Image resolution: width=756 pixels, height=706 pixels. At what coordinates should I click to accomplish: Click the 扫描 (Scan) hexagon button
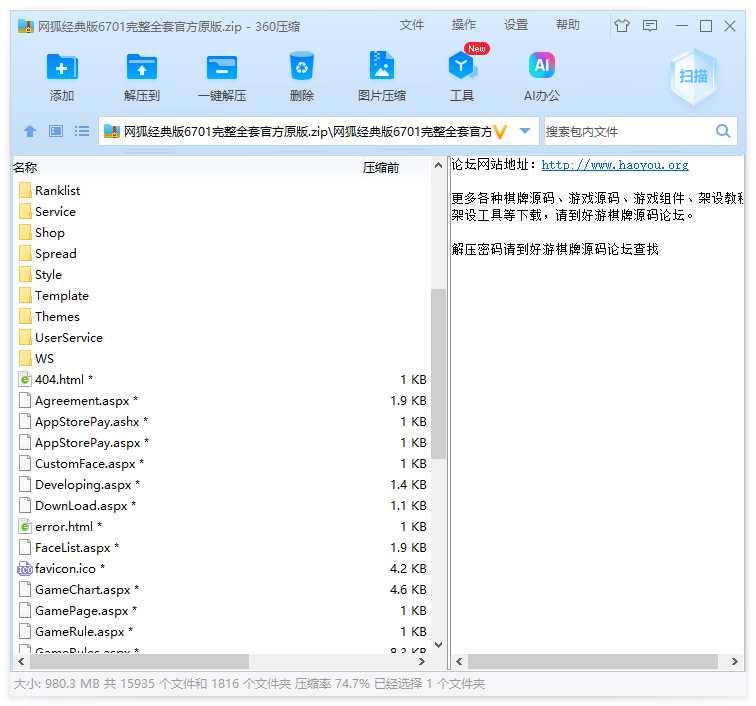click(693, 76)
